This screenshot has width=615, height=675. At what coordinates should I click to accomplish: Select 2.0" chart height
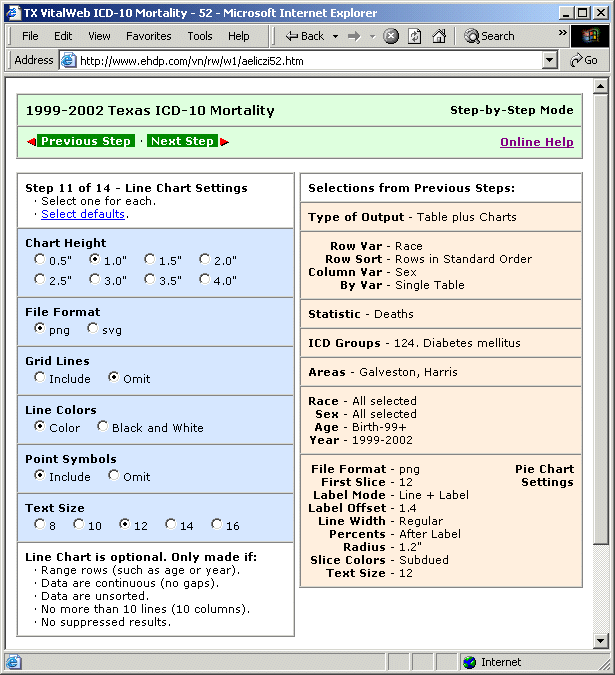[204, 259]
